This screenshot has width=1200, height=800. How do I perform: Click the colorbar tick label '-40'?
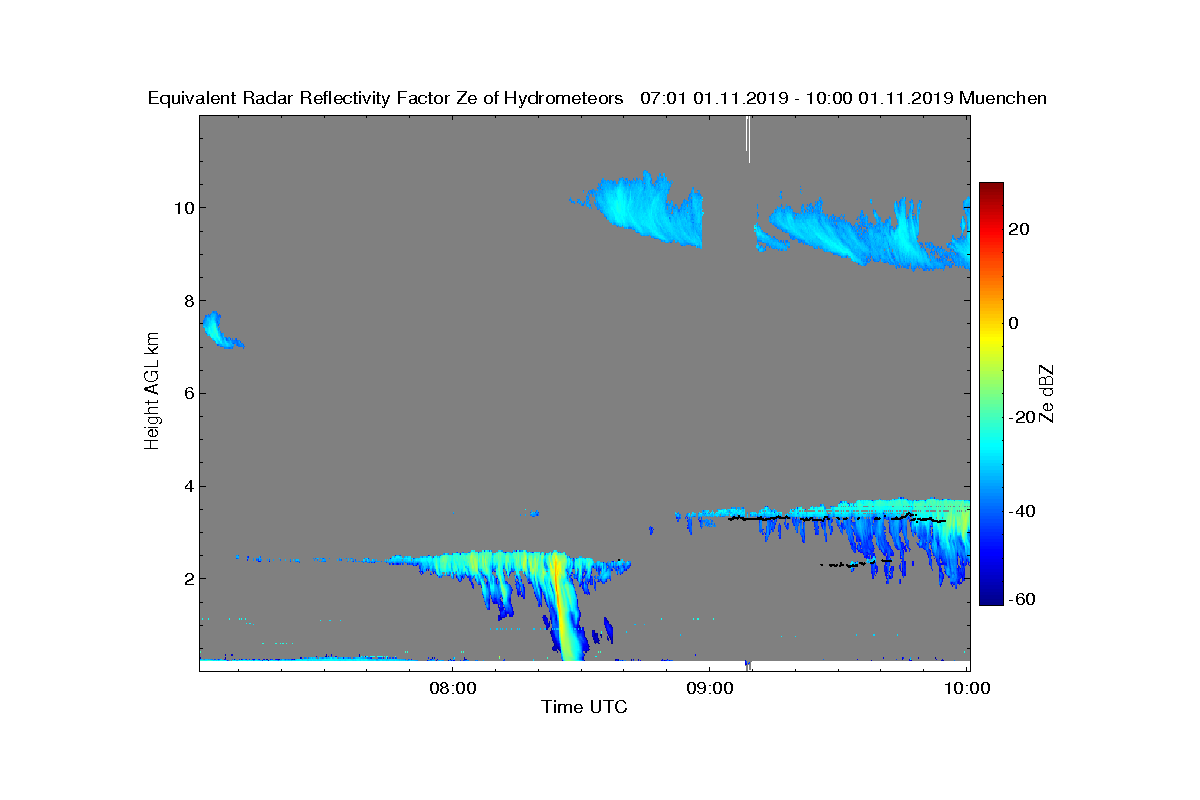[1020, 511]
